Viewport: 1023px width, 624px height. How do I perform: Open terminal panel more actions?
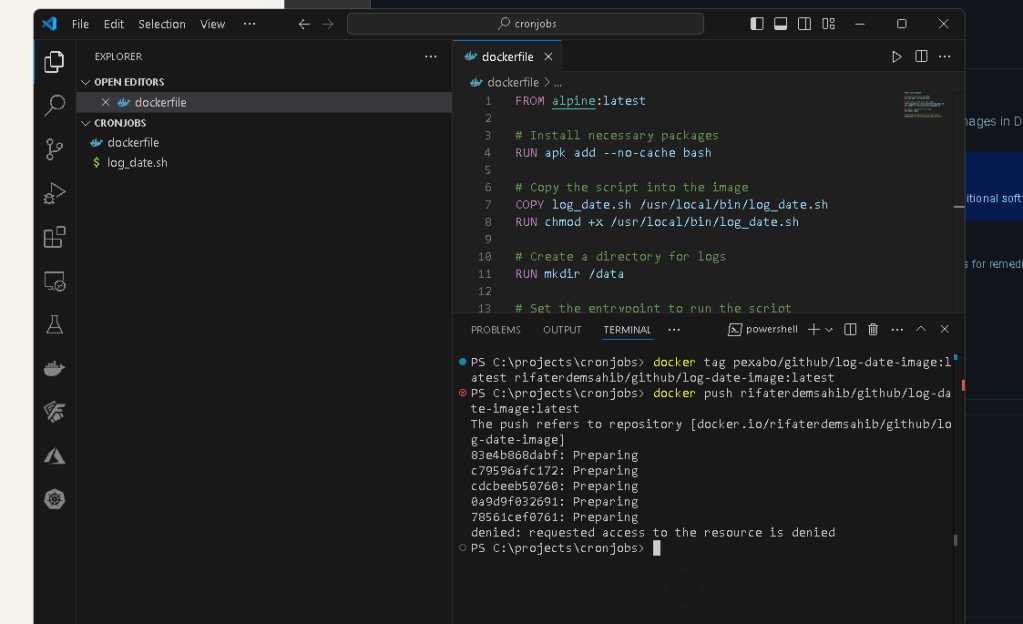click(x=897, y=330)
